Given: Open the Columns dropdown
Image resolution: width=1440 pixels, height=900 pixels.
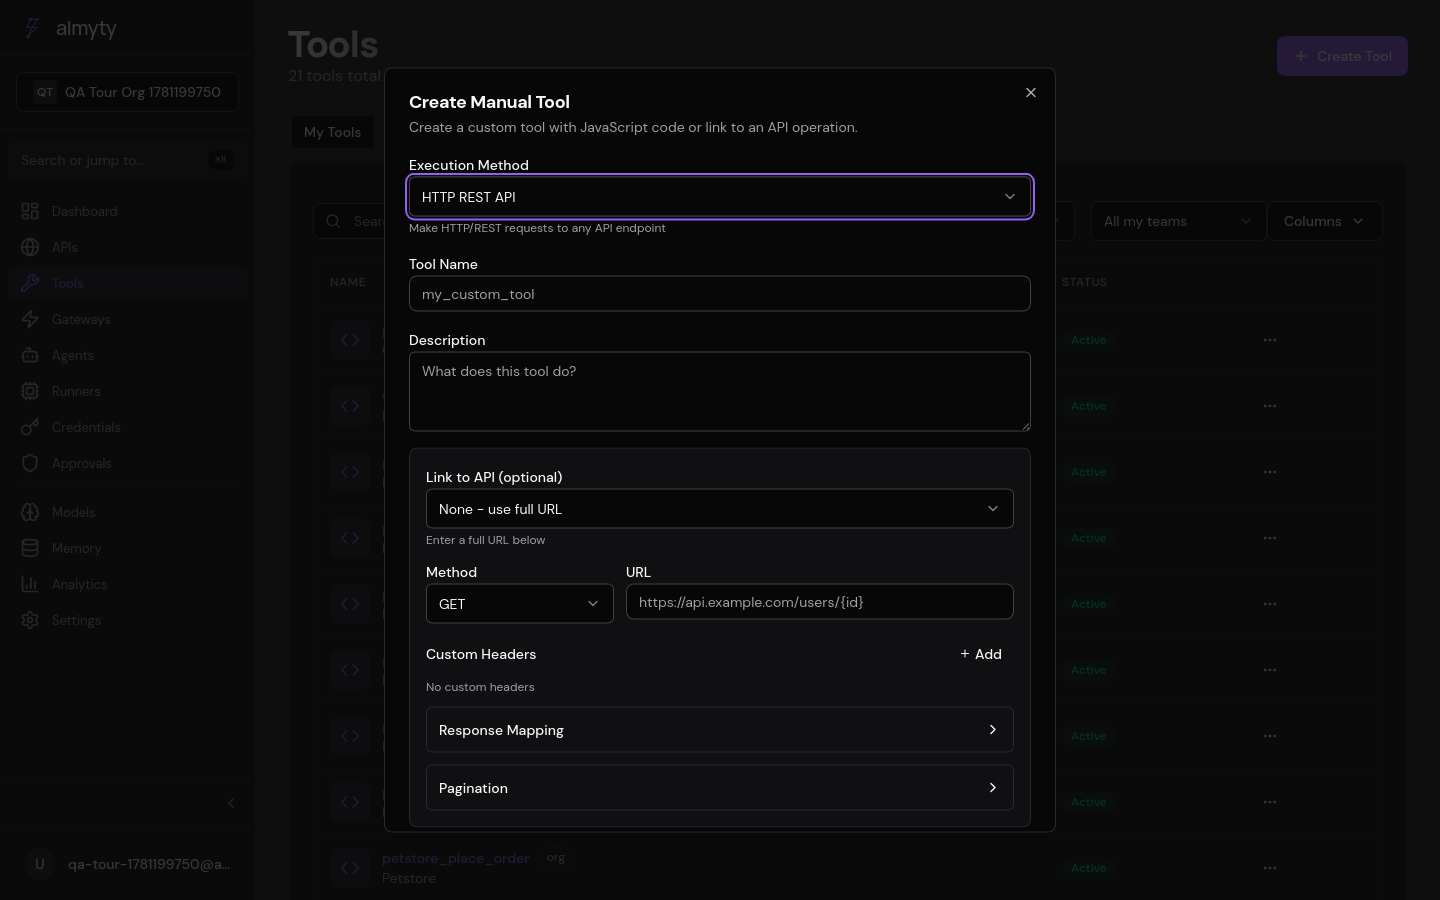Looking at the screenshot, I should [x=1324, y=221].
